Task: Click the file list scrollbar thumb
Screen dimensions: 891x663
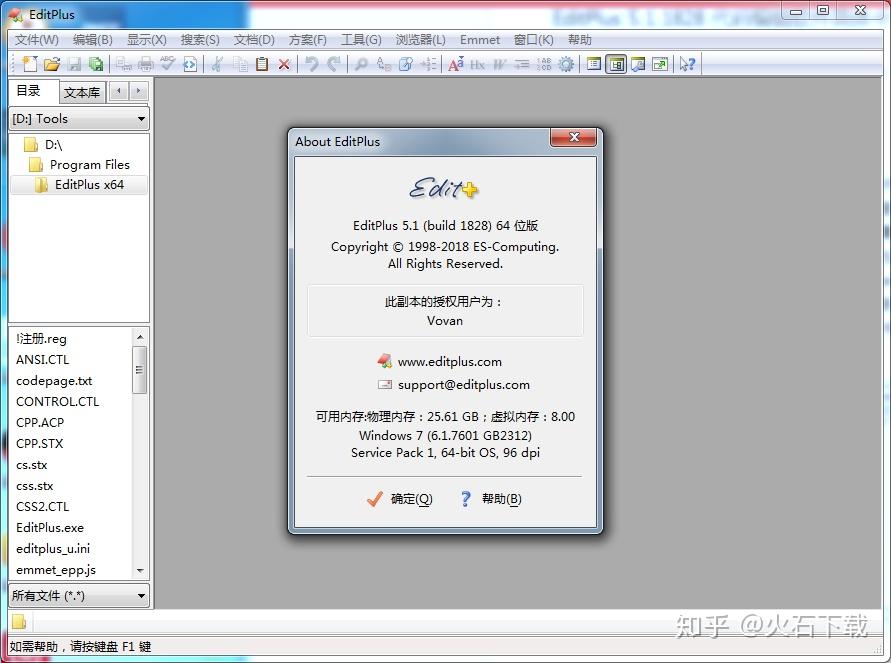Action: pyautogui.click(x=140, y=370)
